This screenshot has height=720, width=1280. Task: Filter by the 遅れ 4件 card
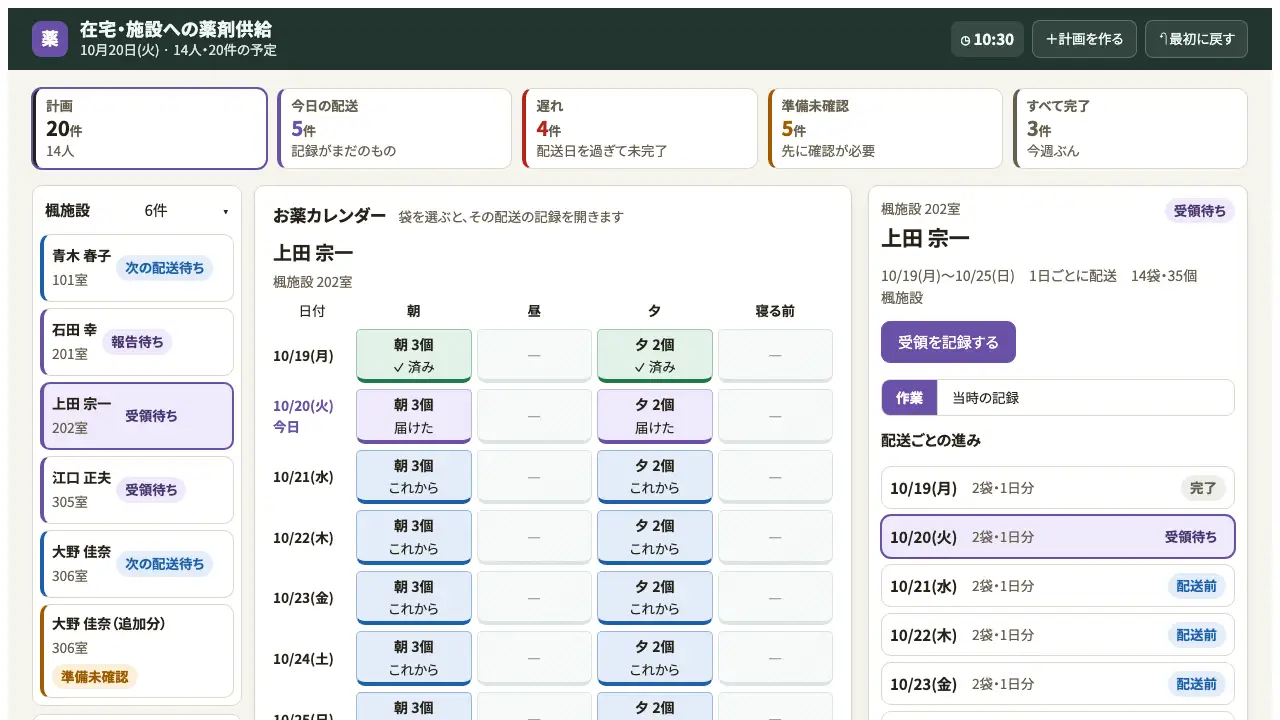(639, 128)
